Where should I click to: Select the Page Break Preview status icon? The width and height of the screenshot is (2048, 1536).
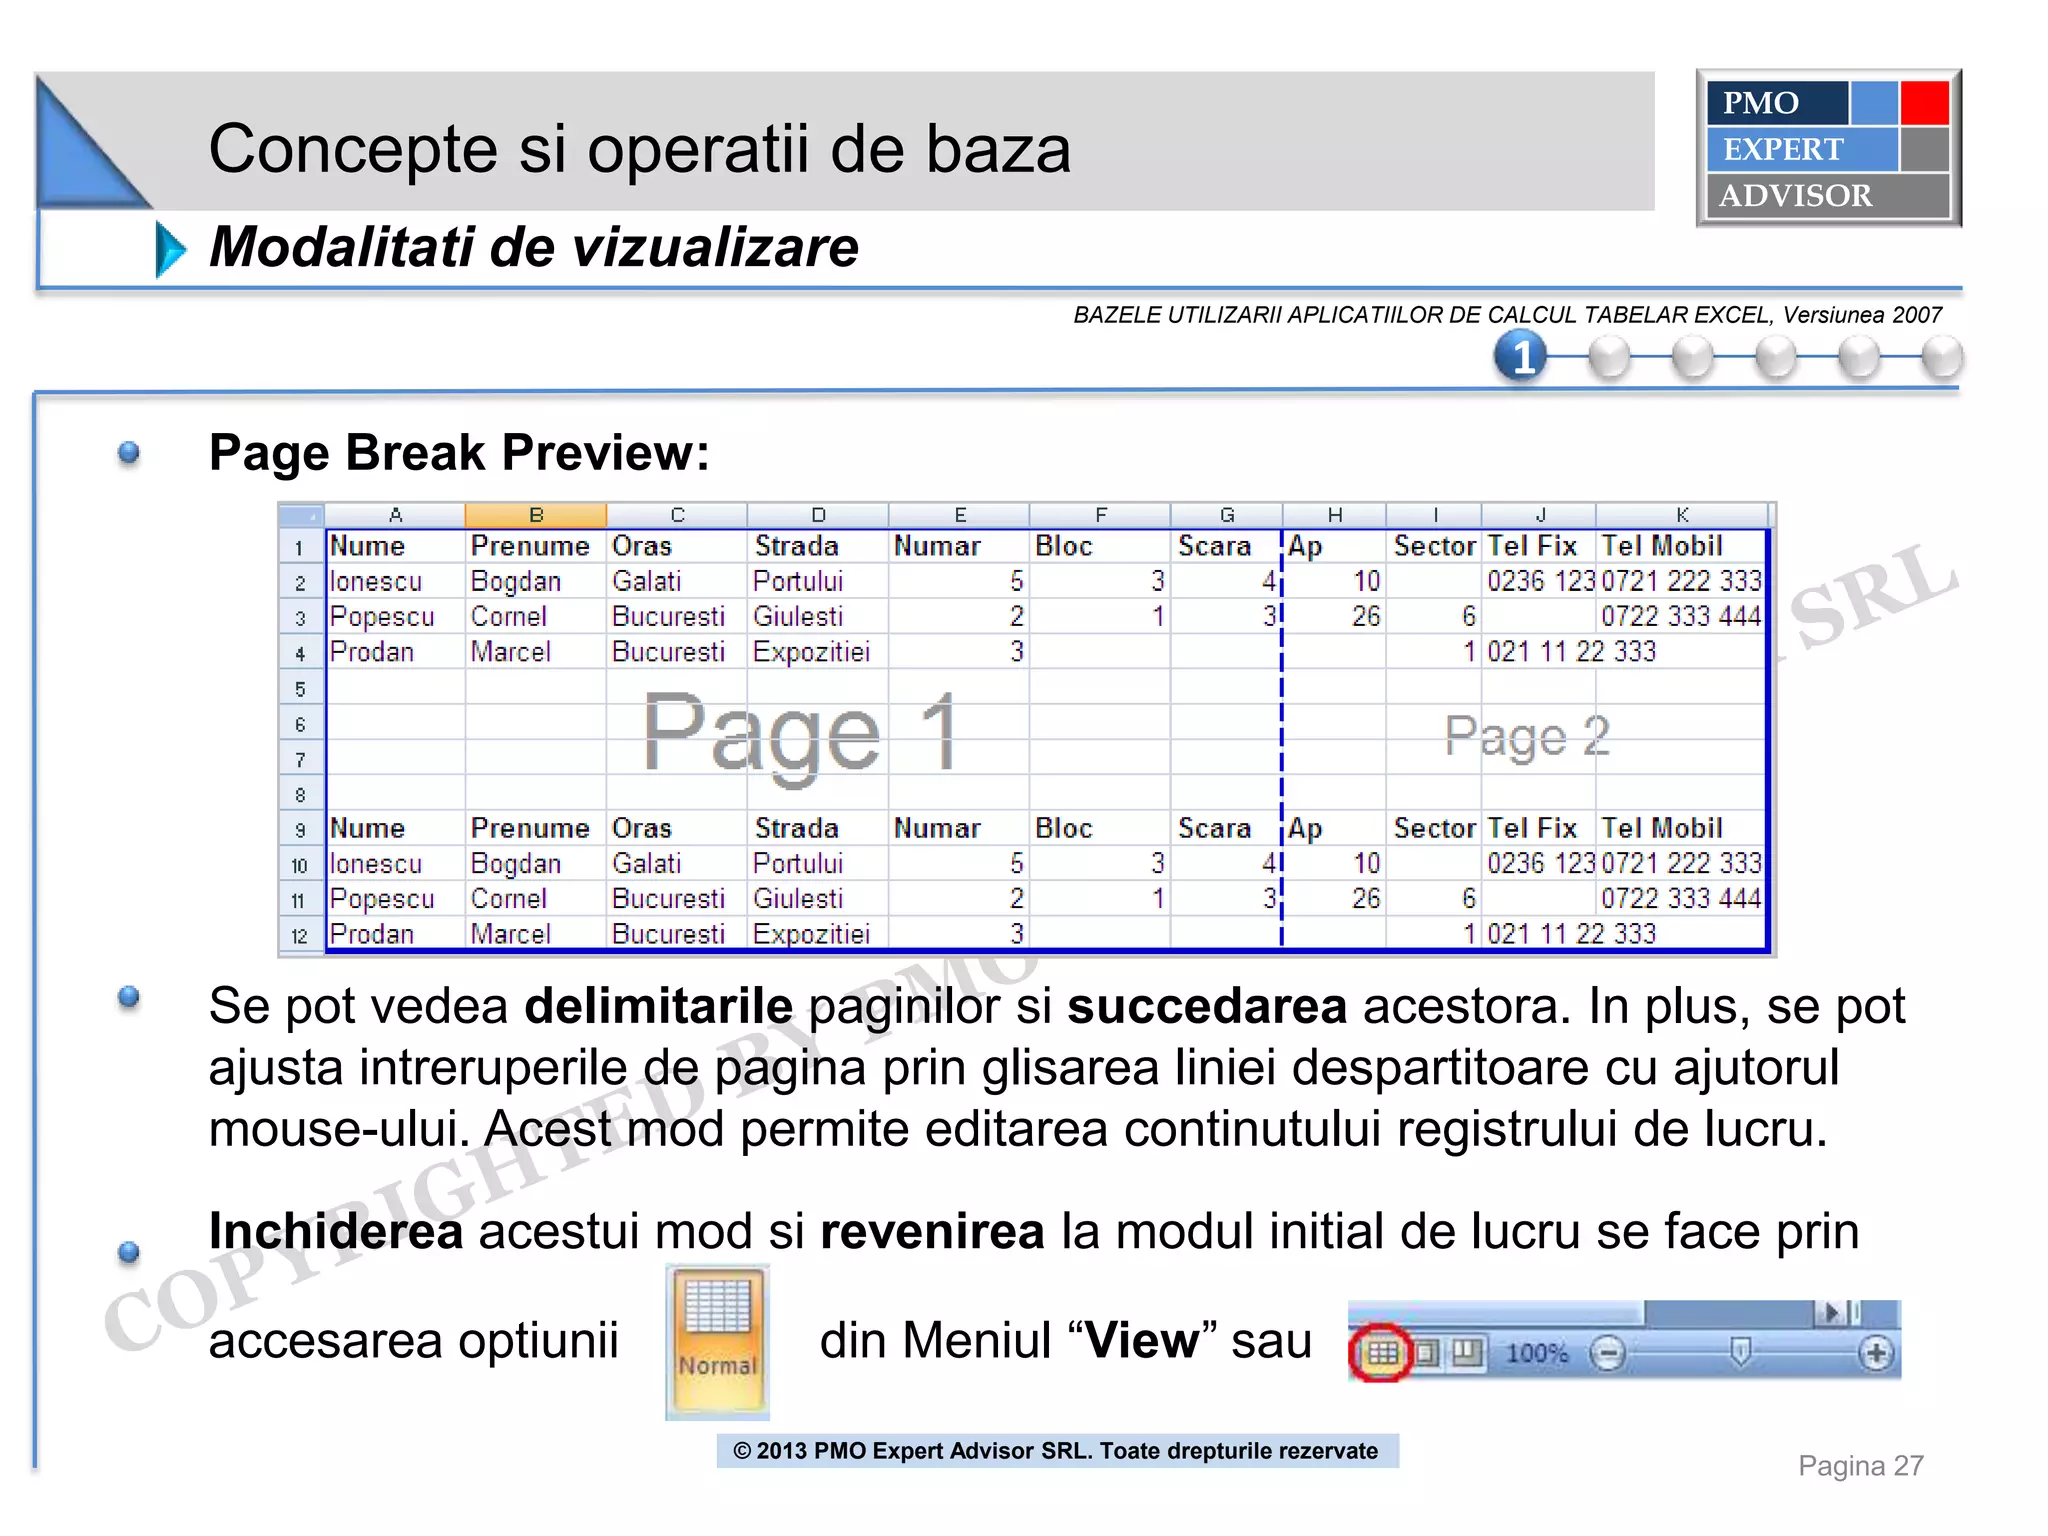(1467, 1354)
